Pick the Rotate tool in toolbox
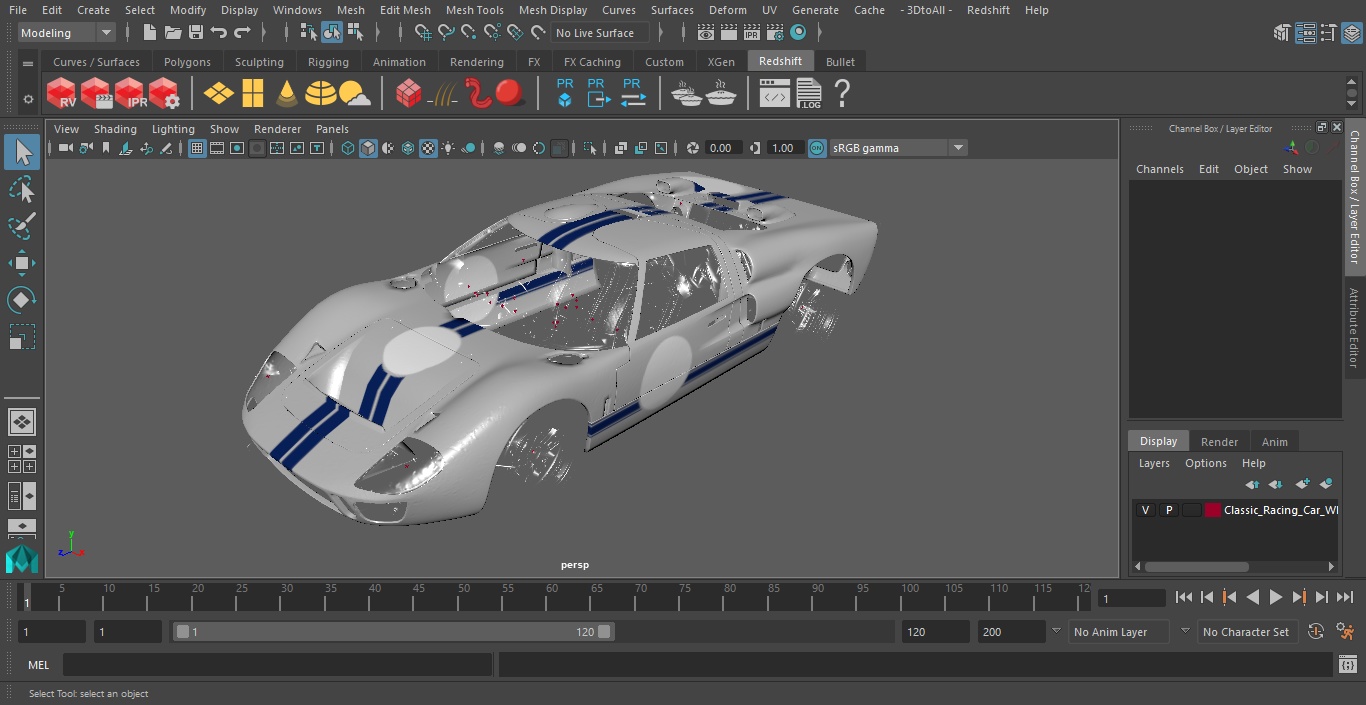The image size is (1366, 705). [x=21, y=300]
